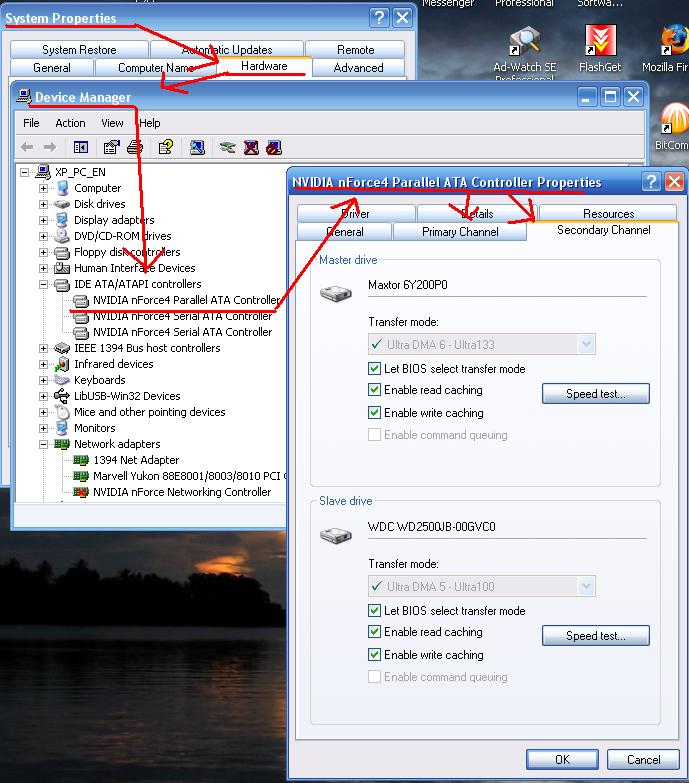The image size is (689, 783).
Task: Open Properties from Device Manager toolbar icon
Action: (111, 147)
